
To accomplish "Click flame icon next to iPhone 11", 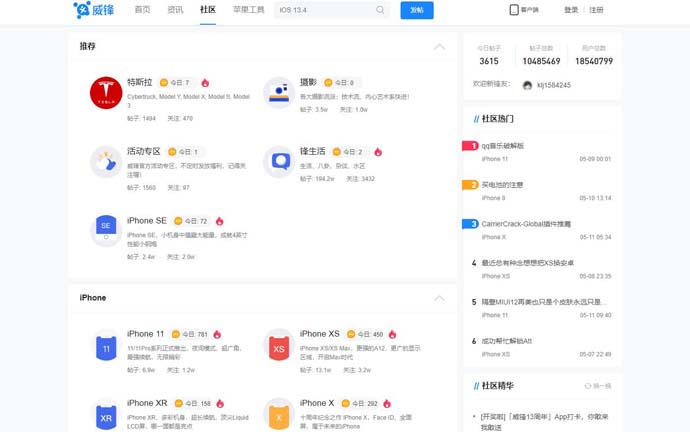I will [x=217, y=334].
